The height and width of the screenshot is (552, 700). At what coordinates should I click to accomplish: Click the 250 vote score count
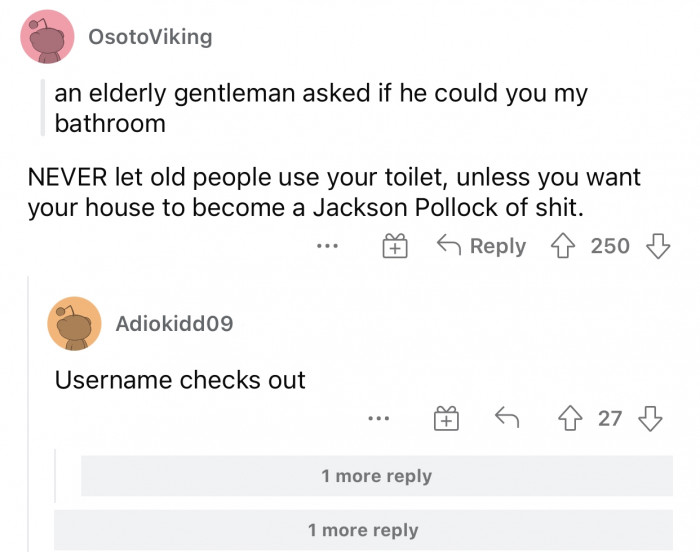click(610, 245)
